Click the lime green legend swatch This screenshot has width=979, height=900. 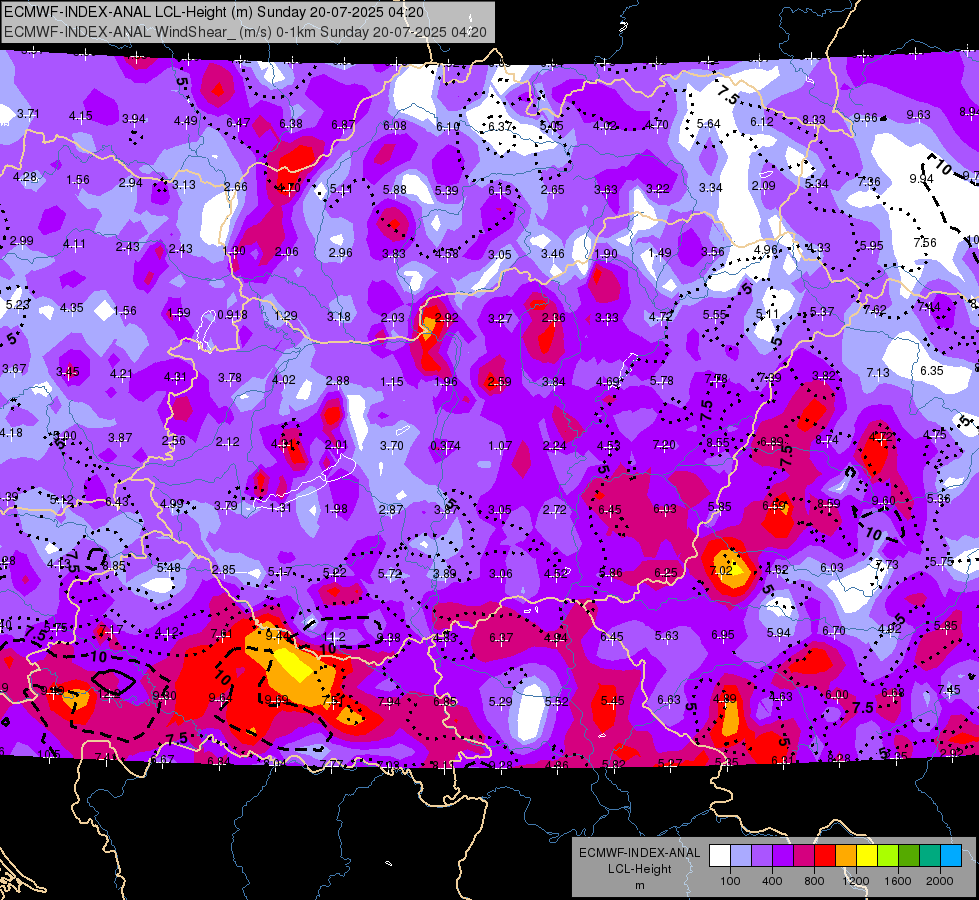(x=888, y=856)
